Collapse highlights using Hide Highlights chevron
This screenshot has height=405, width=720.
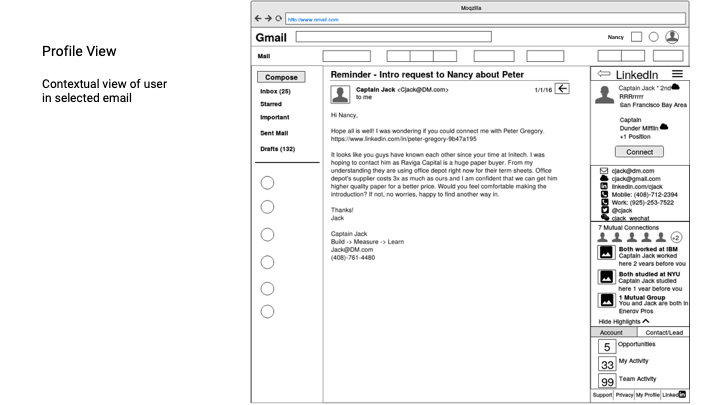point(645,321)
